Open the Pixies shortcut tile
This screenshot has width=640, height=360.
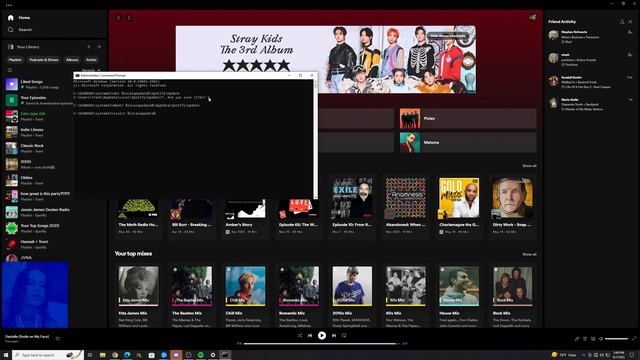pyautogui.click(x=468, y=118)
